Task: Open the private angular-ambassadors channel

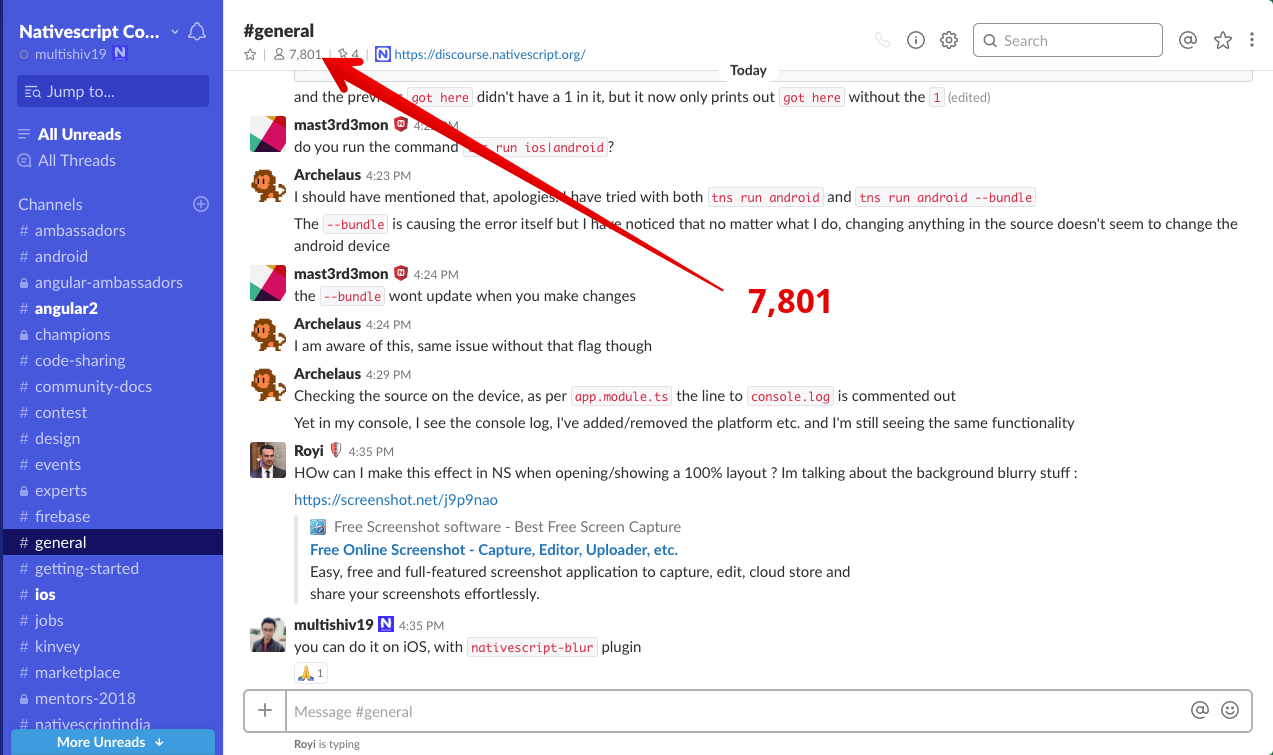Action: click(108, 282)
